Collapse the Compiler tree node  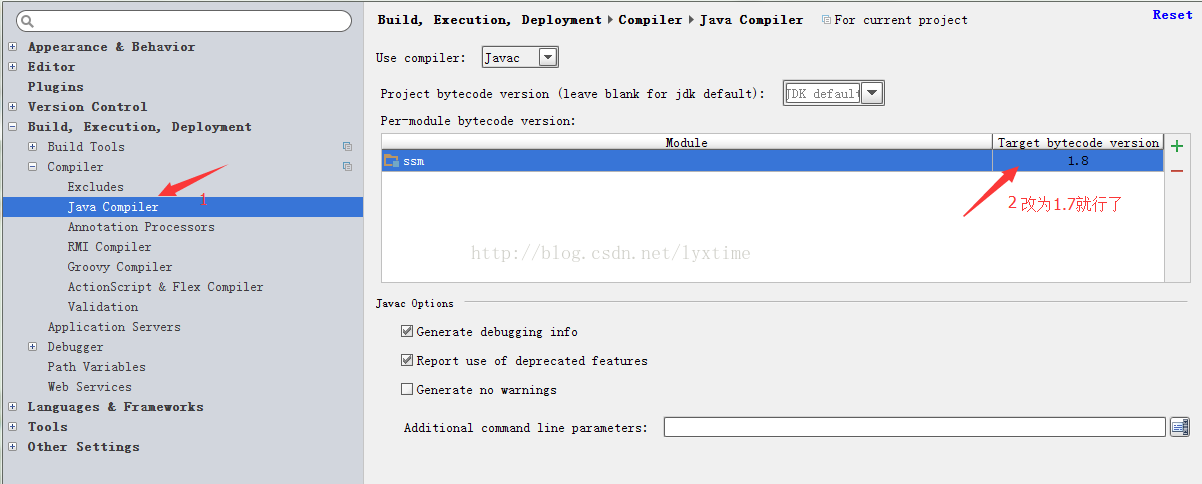tap(33, 167)
